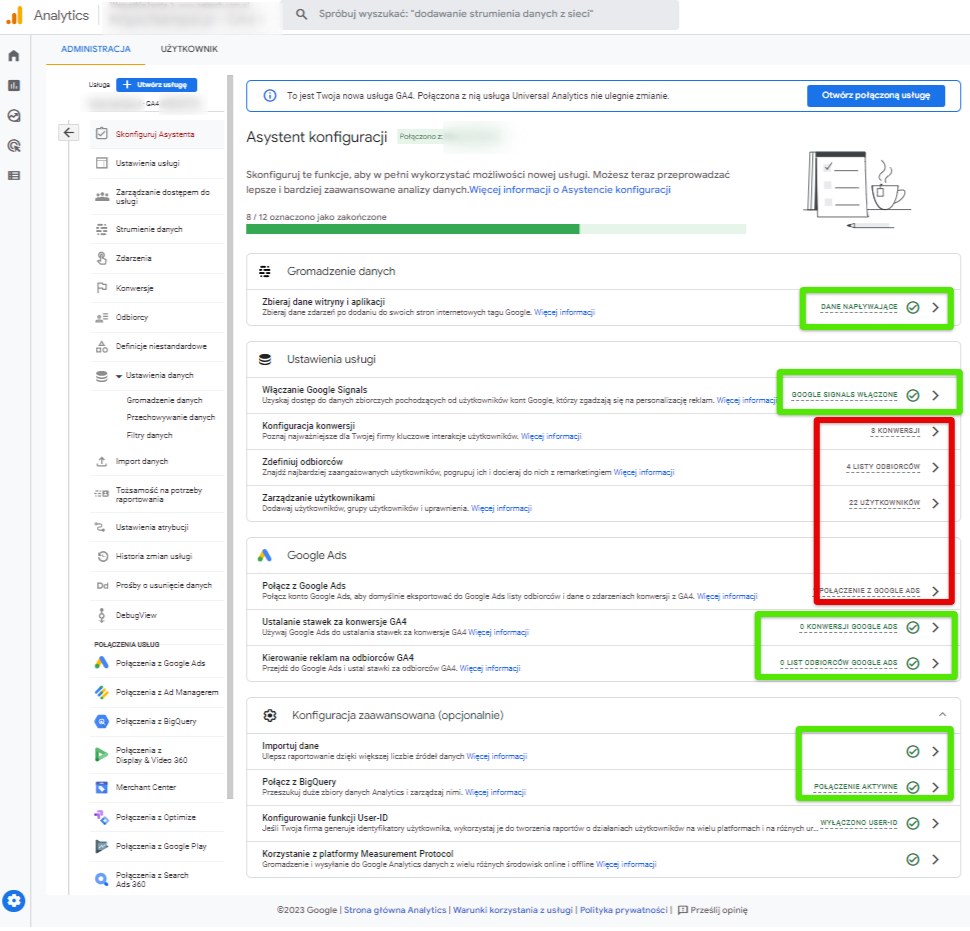The width and height of the screenshot is (970, 931).
Task: Switch to the Użytkownik tab
Action: pyautogui.click(x=189, y=49)
